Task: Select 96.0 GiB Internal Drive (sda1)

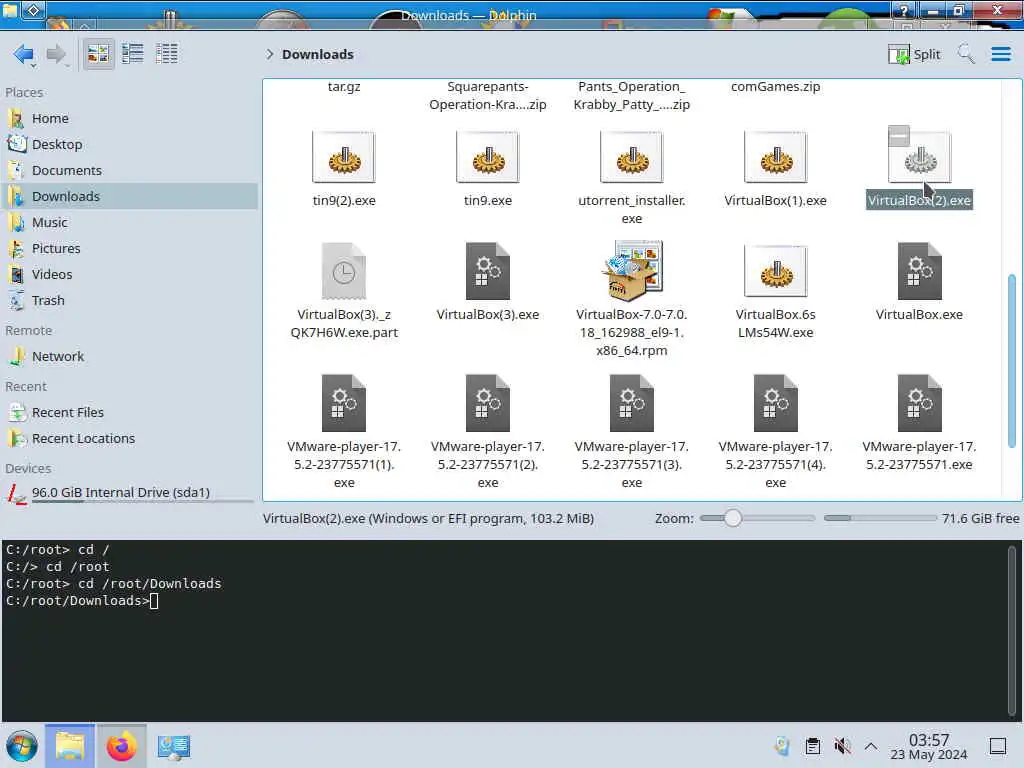Action: point(129,493)
